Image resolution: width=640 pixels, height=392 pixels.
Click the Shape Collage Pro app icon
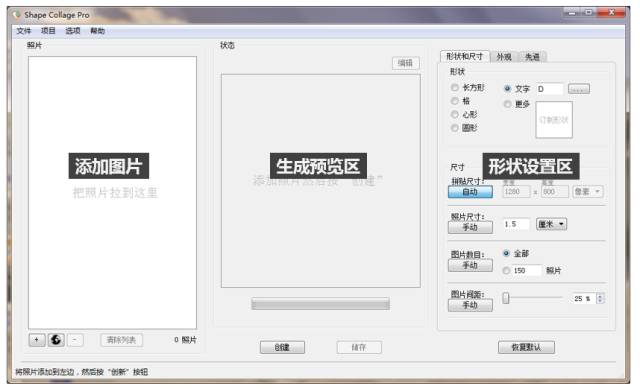16,15
